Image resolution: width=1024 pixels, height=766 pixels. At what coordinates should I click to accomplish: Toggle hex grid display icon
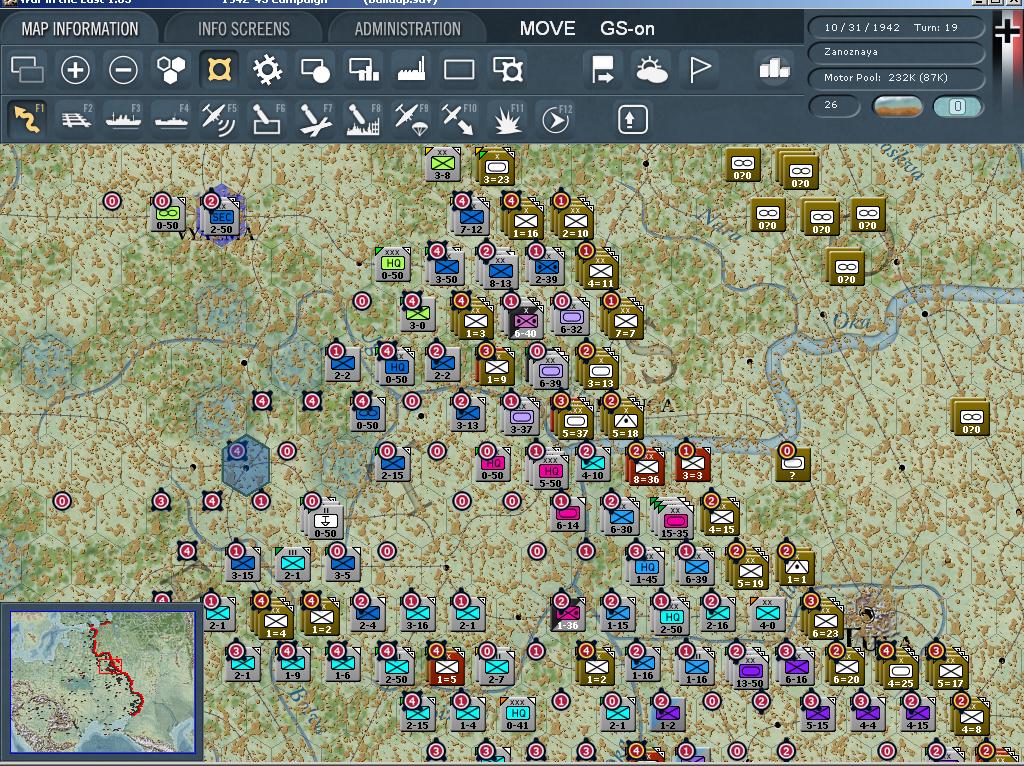171,69
